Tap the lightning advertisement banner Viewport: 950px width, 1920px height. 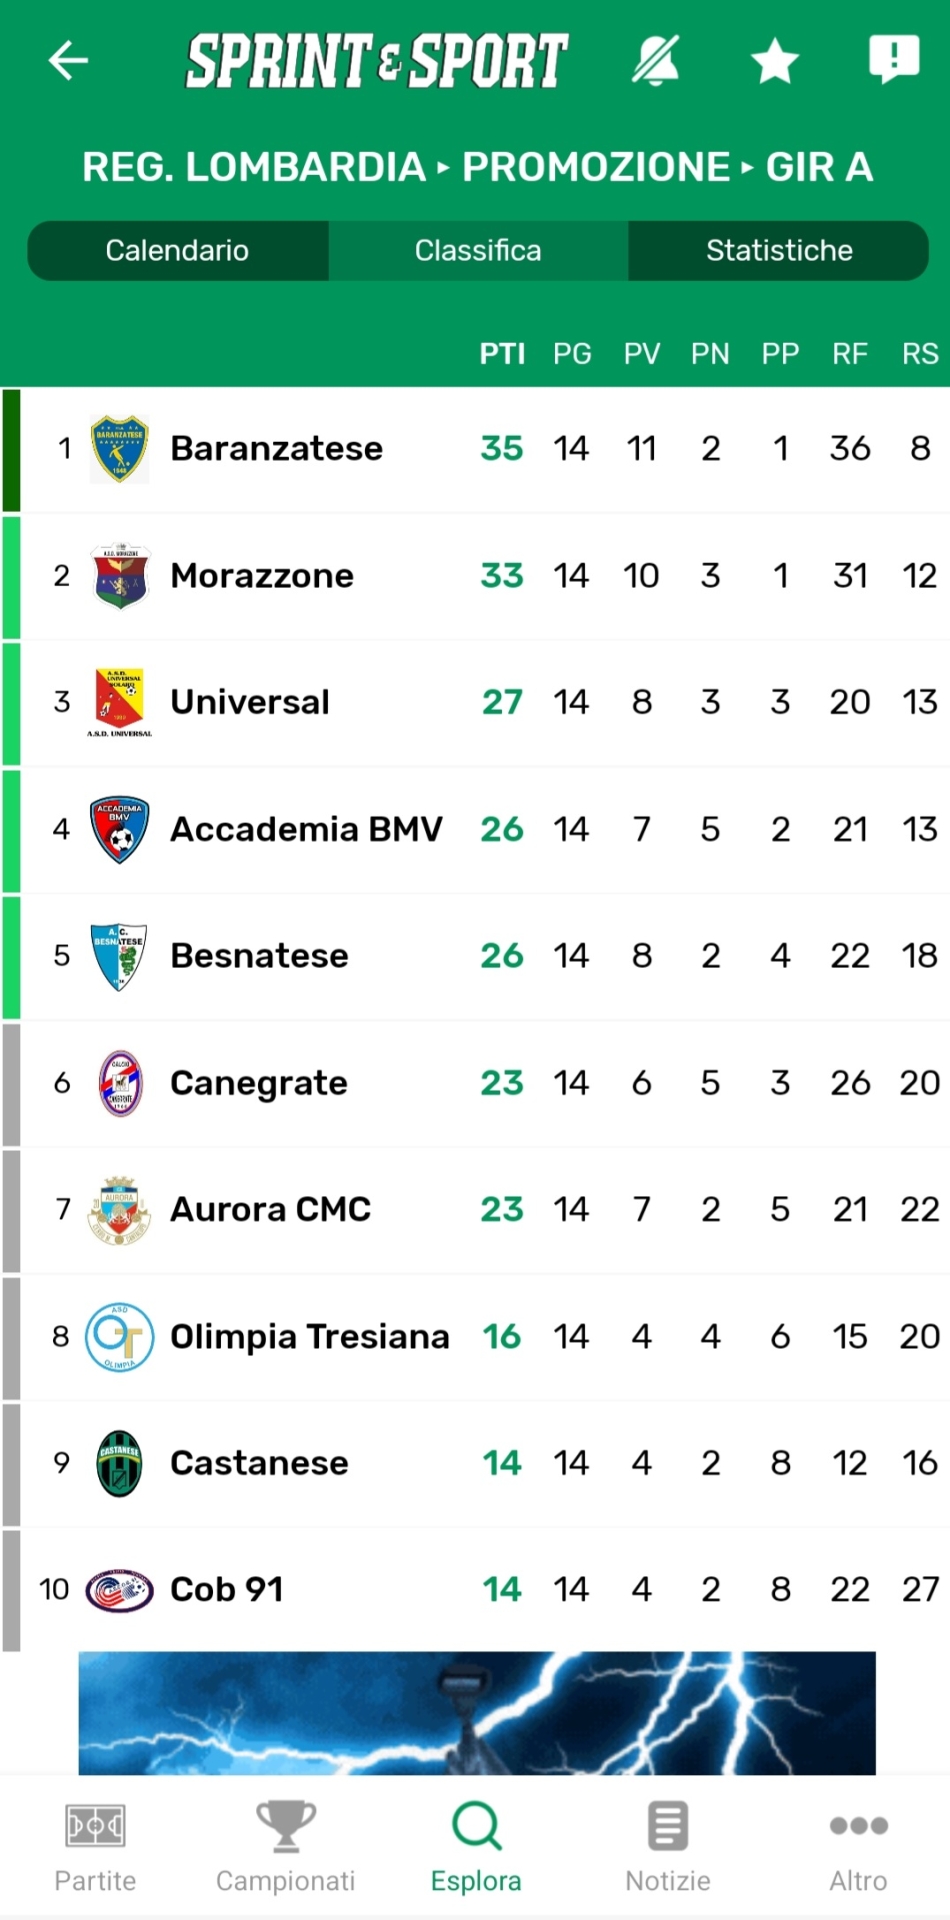tap(477, 1713)
